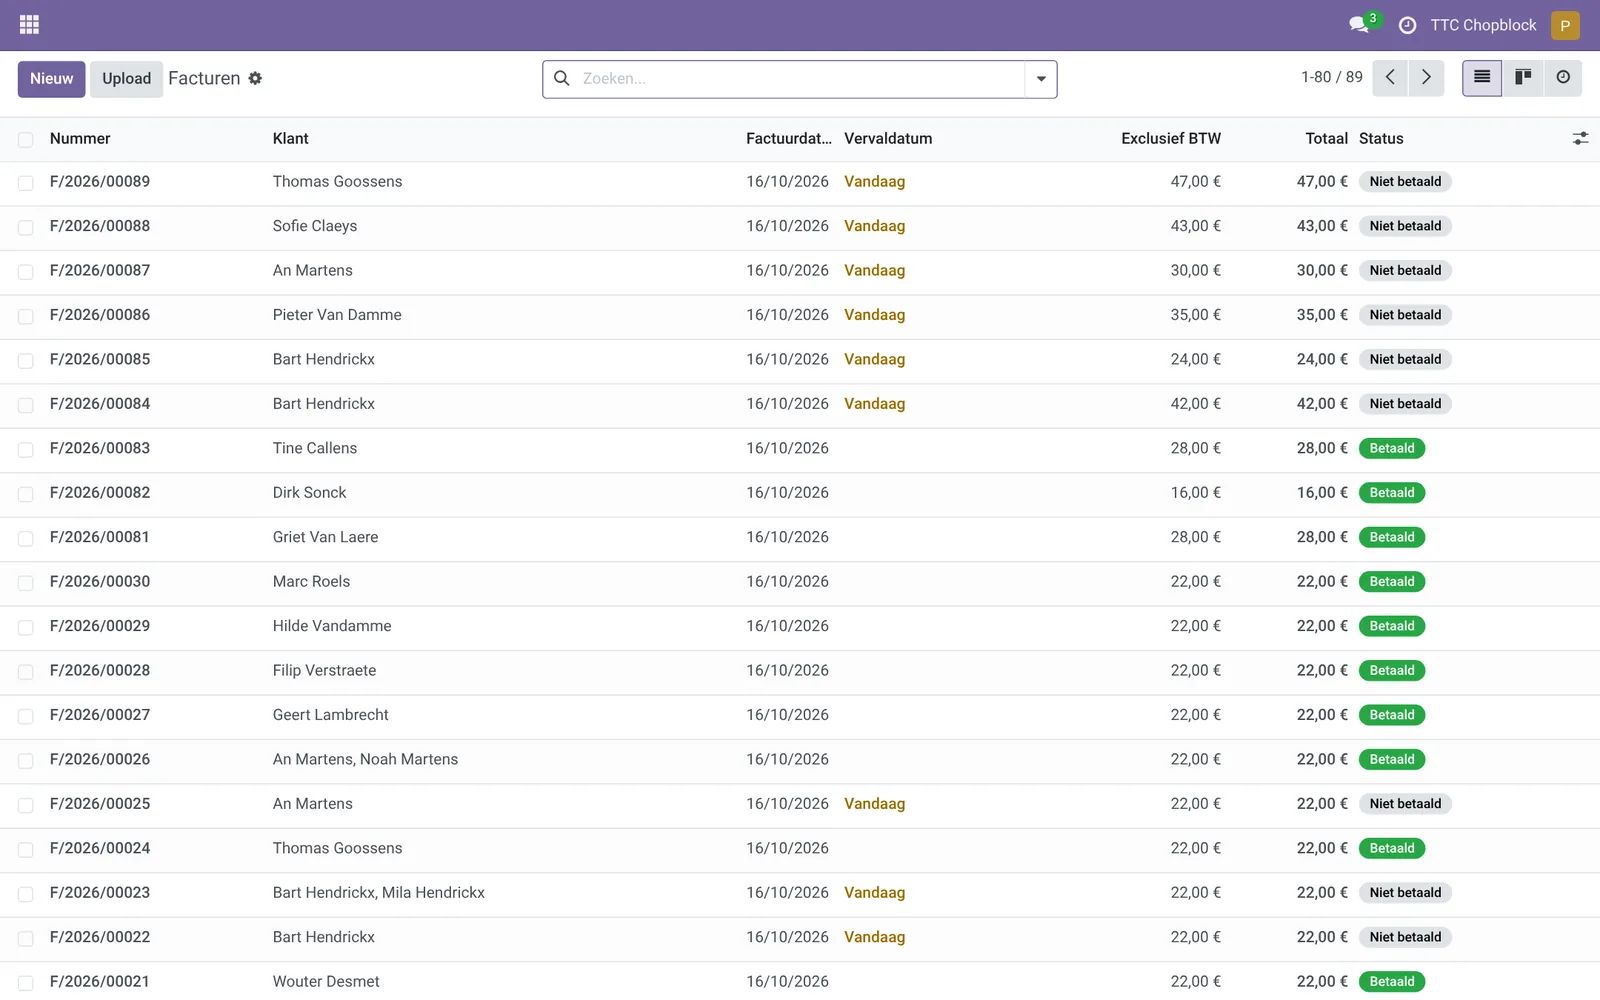This screenshot has height=1000, width=1600.
Task: Sort by the Status column header
Action: 1381,138
